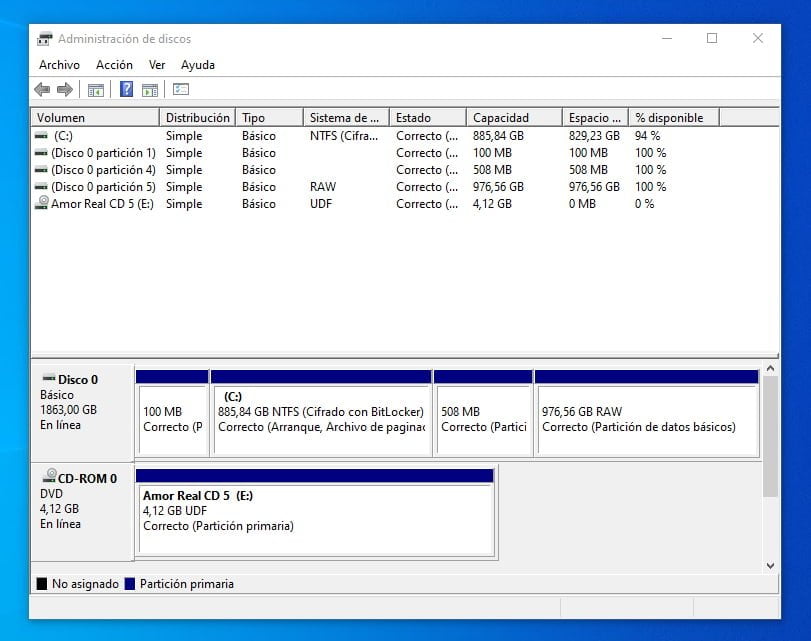Click the Disco 0 disk label panel
This screenshot has height=641, width=811.
click(83, 413)
